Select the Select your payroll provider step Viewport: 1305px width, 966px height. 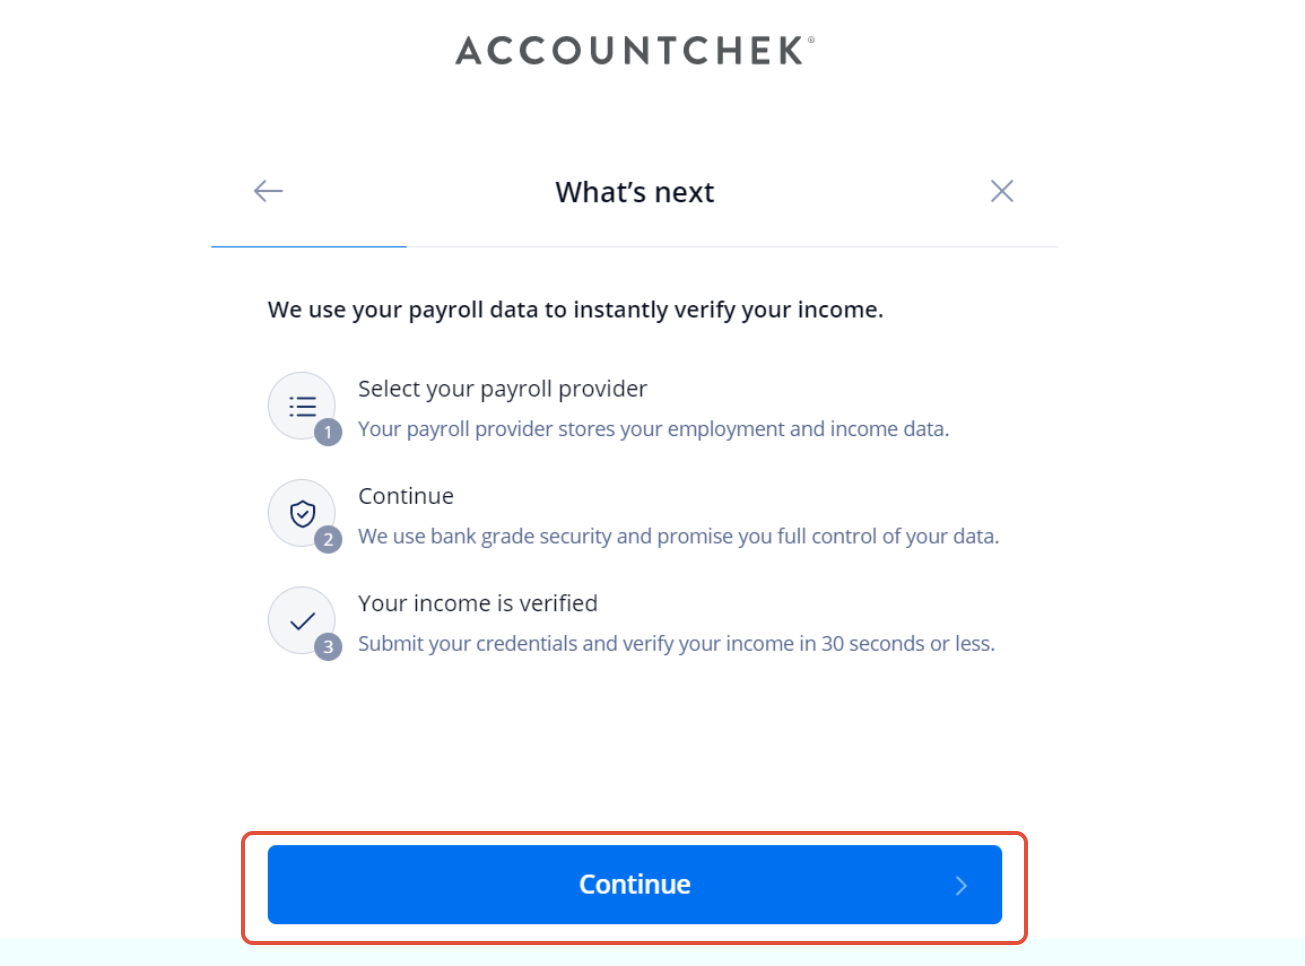click(502, 388)
